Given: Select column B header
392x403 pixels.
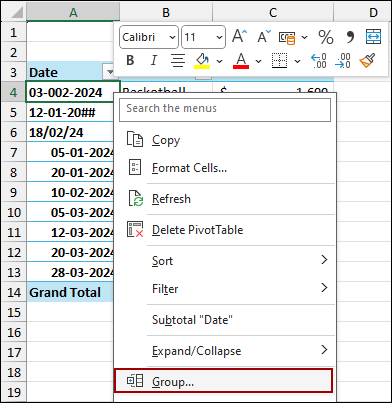Looking at the screenshot, I should pos(166,13).
